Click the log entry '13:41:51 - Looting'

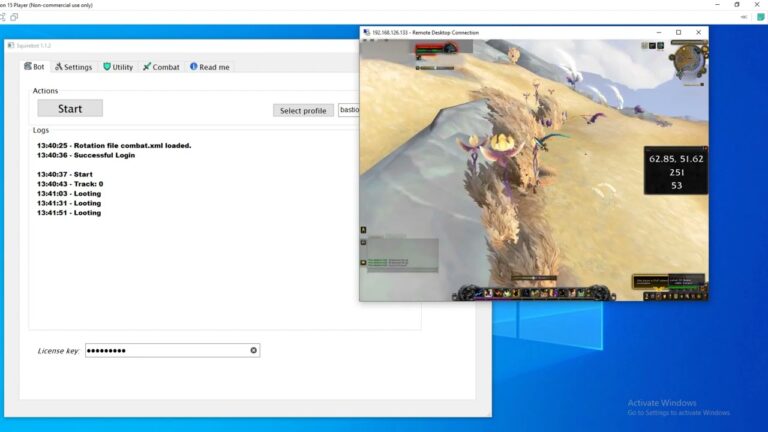click(x=69, y=213)
